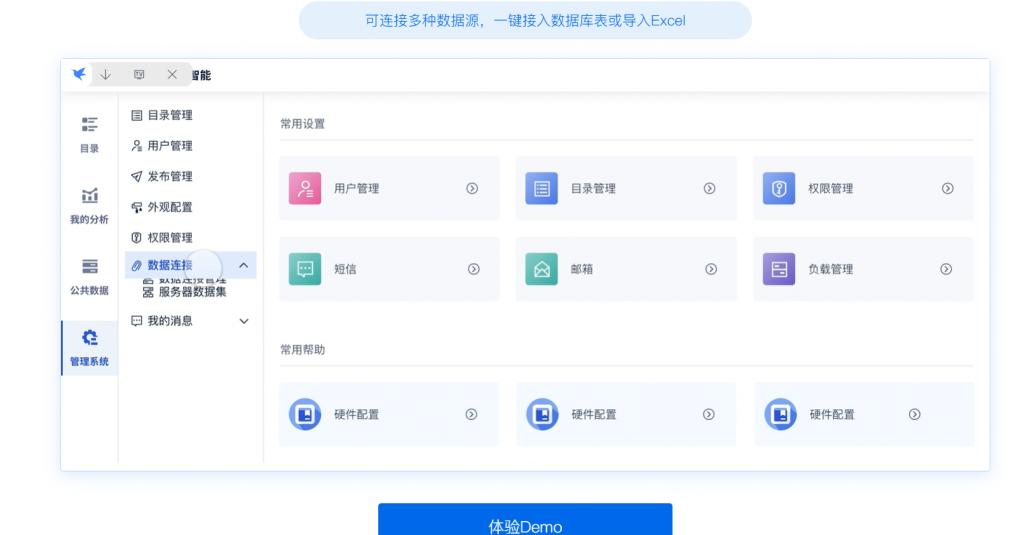The image size is (1024, 535).
Task: Open 服务器数据集 submenu item
Action: pos(191,292)
